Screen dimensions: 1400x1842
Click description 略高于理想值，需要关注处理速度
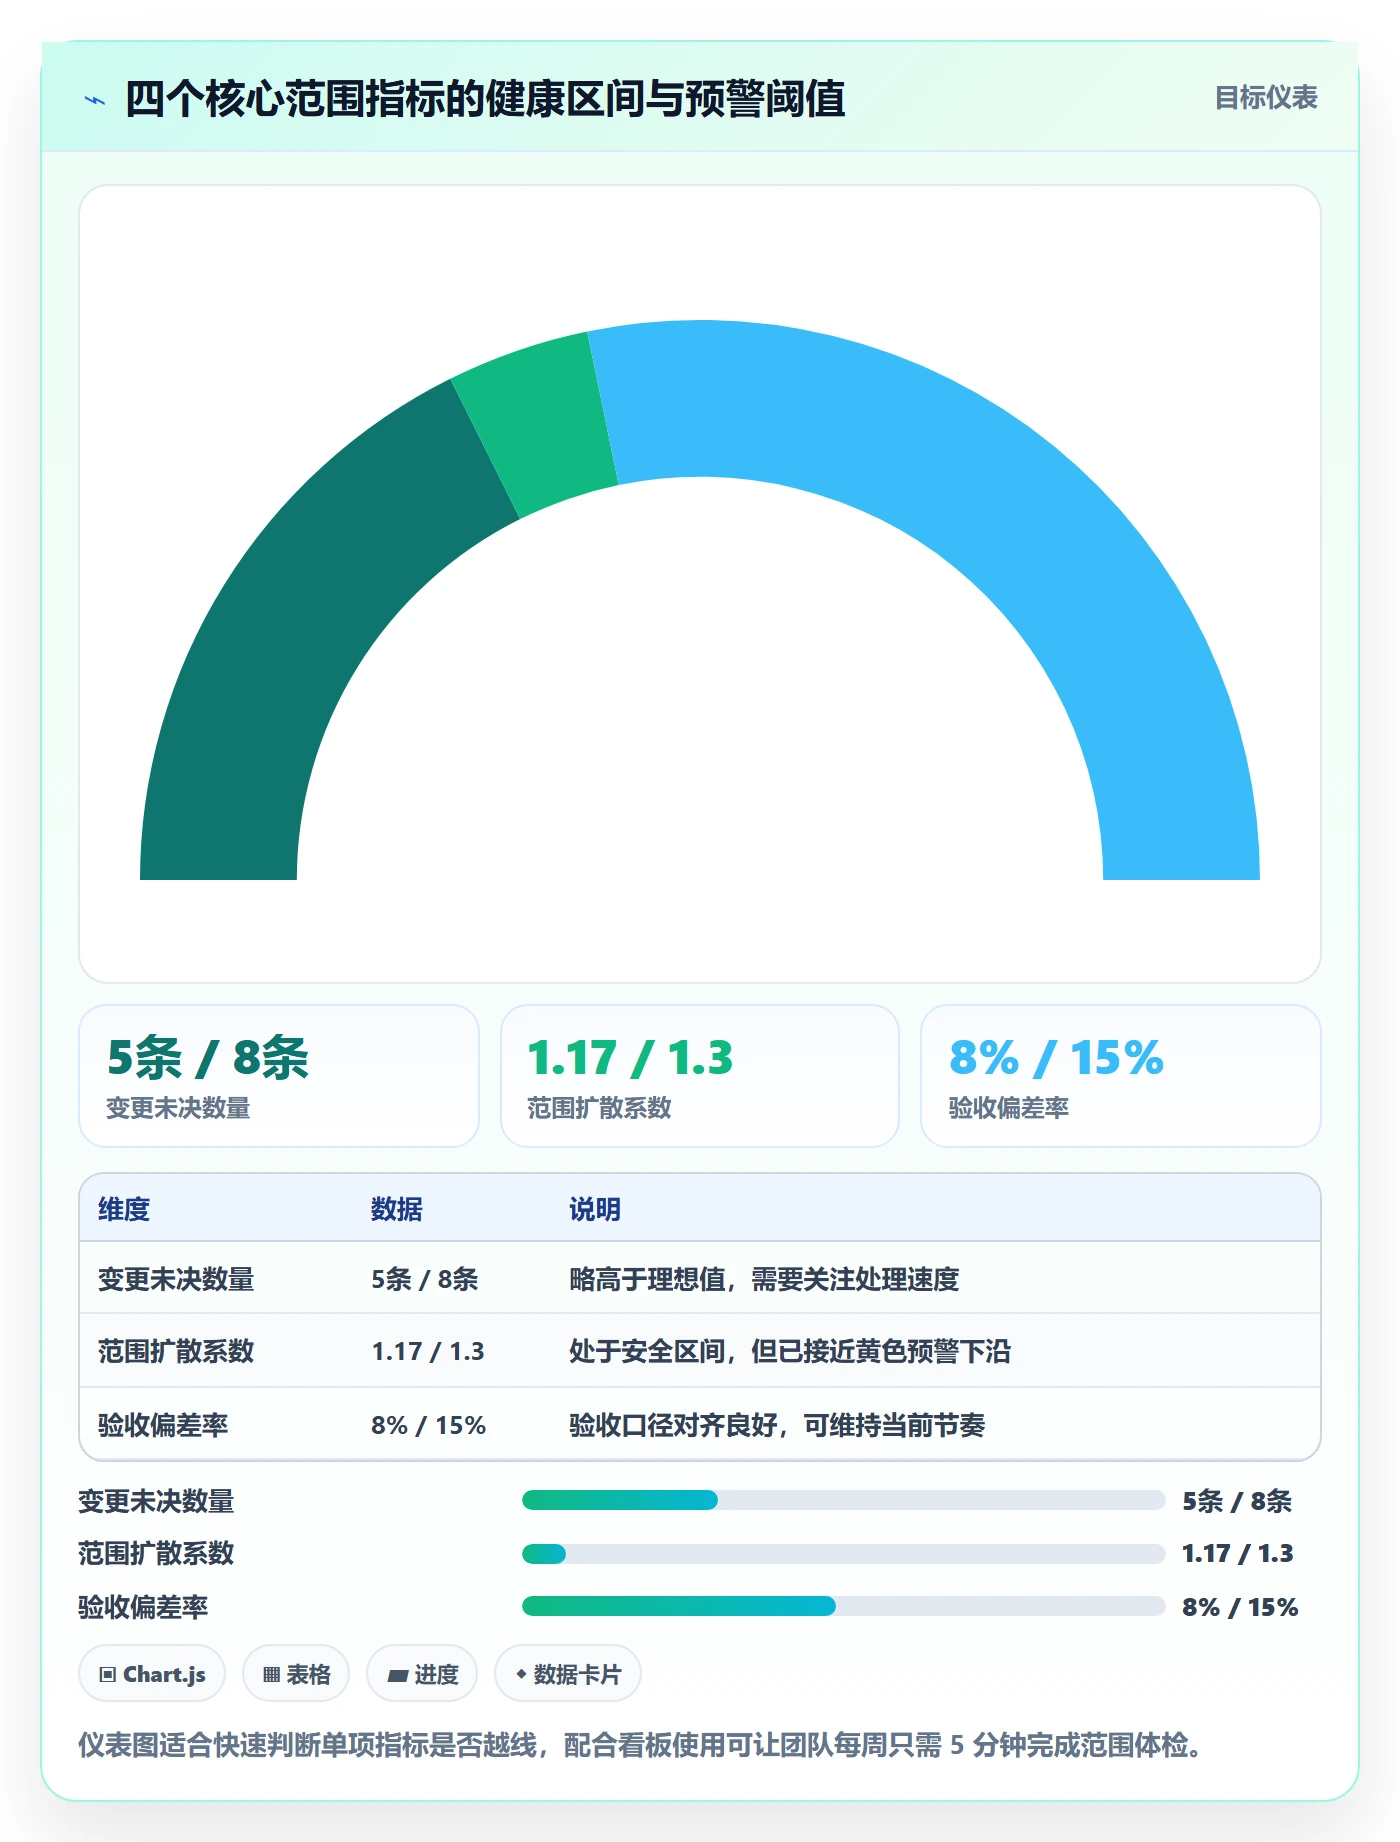pos(764,1279)
